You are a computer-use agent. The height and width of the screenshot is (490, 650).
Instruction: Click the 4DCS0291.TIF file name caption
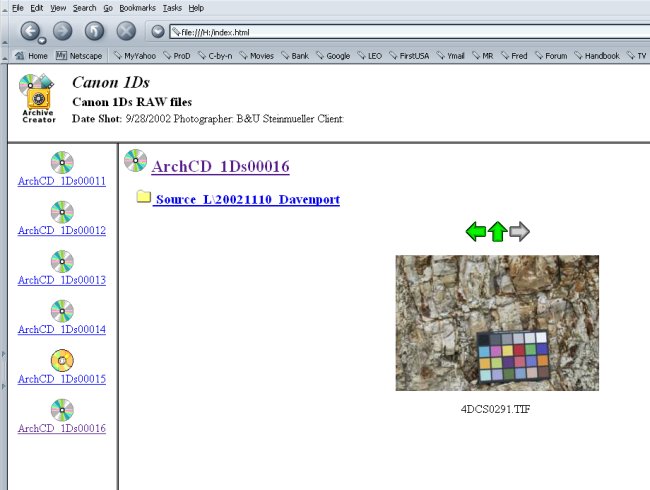pos(495,410)
